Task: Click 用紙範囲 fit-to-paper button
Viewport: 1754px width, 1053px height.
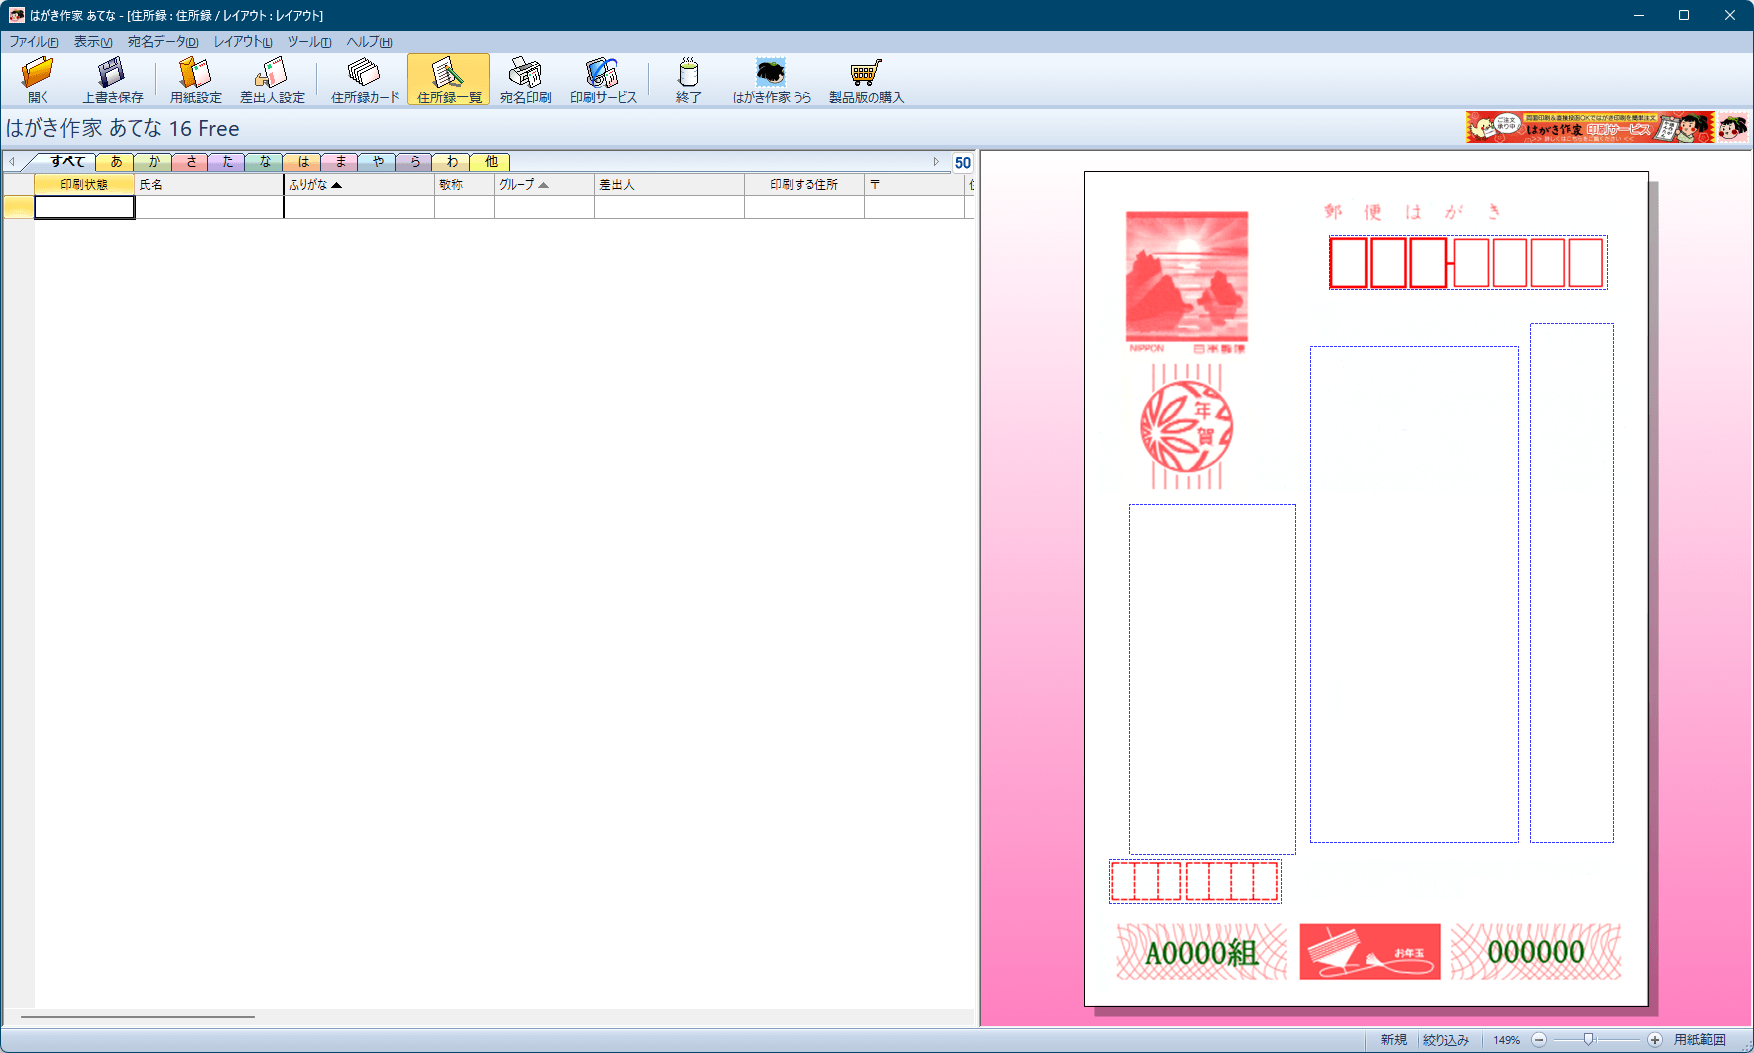Action: [x=1700, y=1040]
